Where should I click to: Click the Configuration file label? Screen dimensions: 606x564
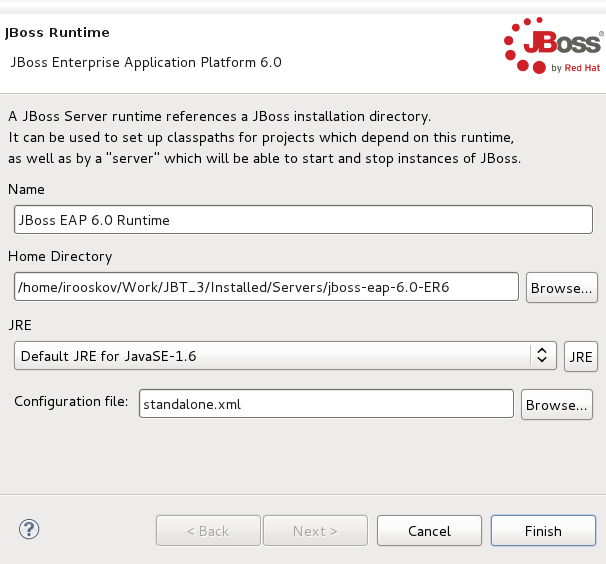point(71,401)
